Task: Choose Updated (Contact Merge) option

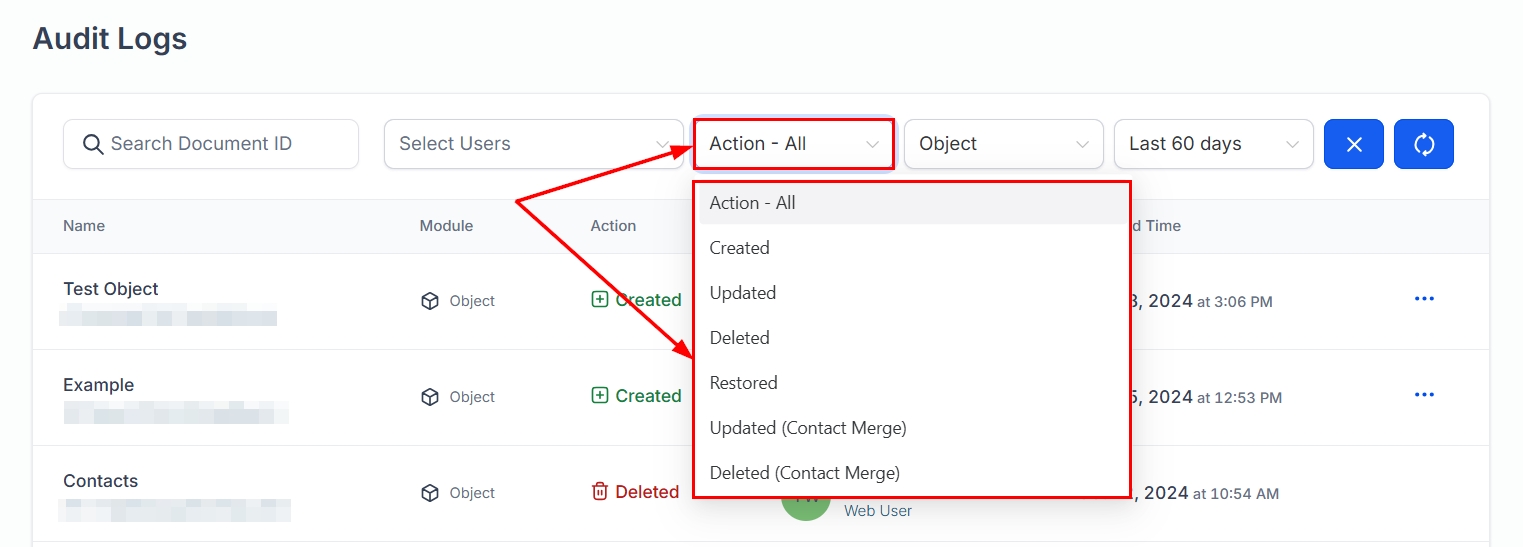Action: (808, 428)
